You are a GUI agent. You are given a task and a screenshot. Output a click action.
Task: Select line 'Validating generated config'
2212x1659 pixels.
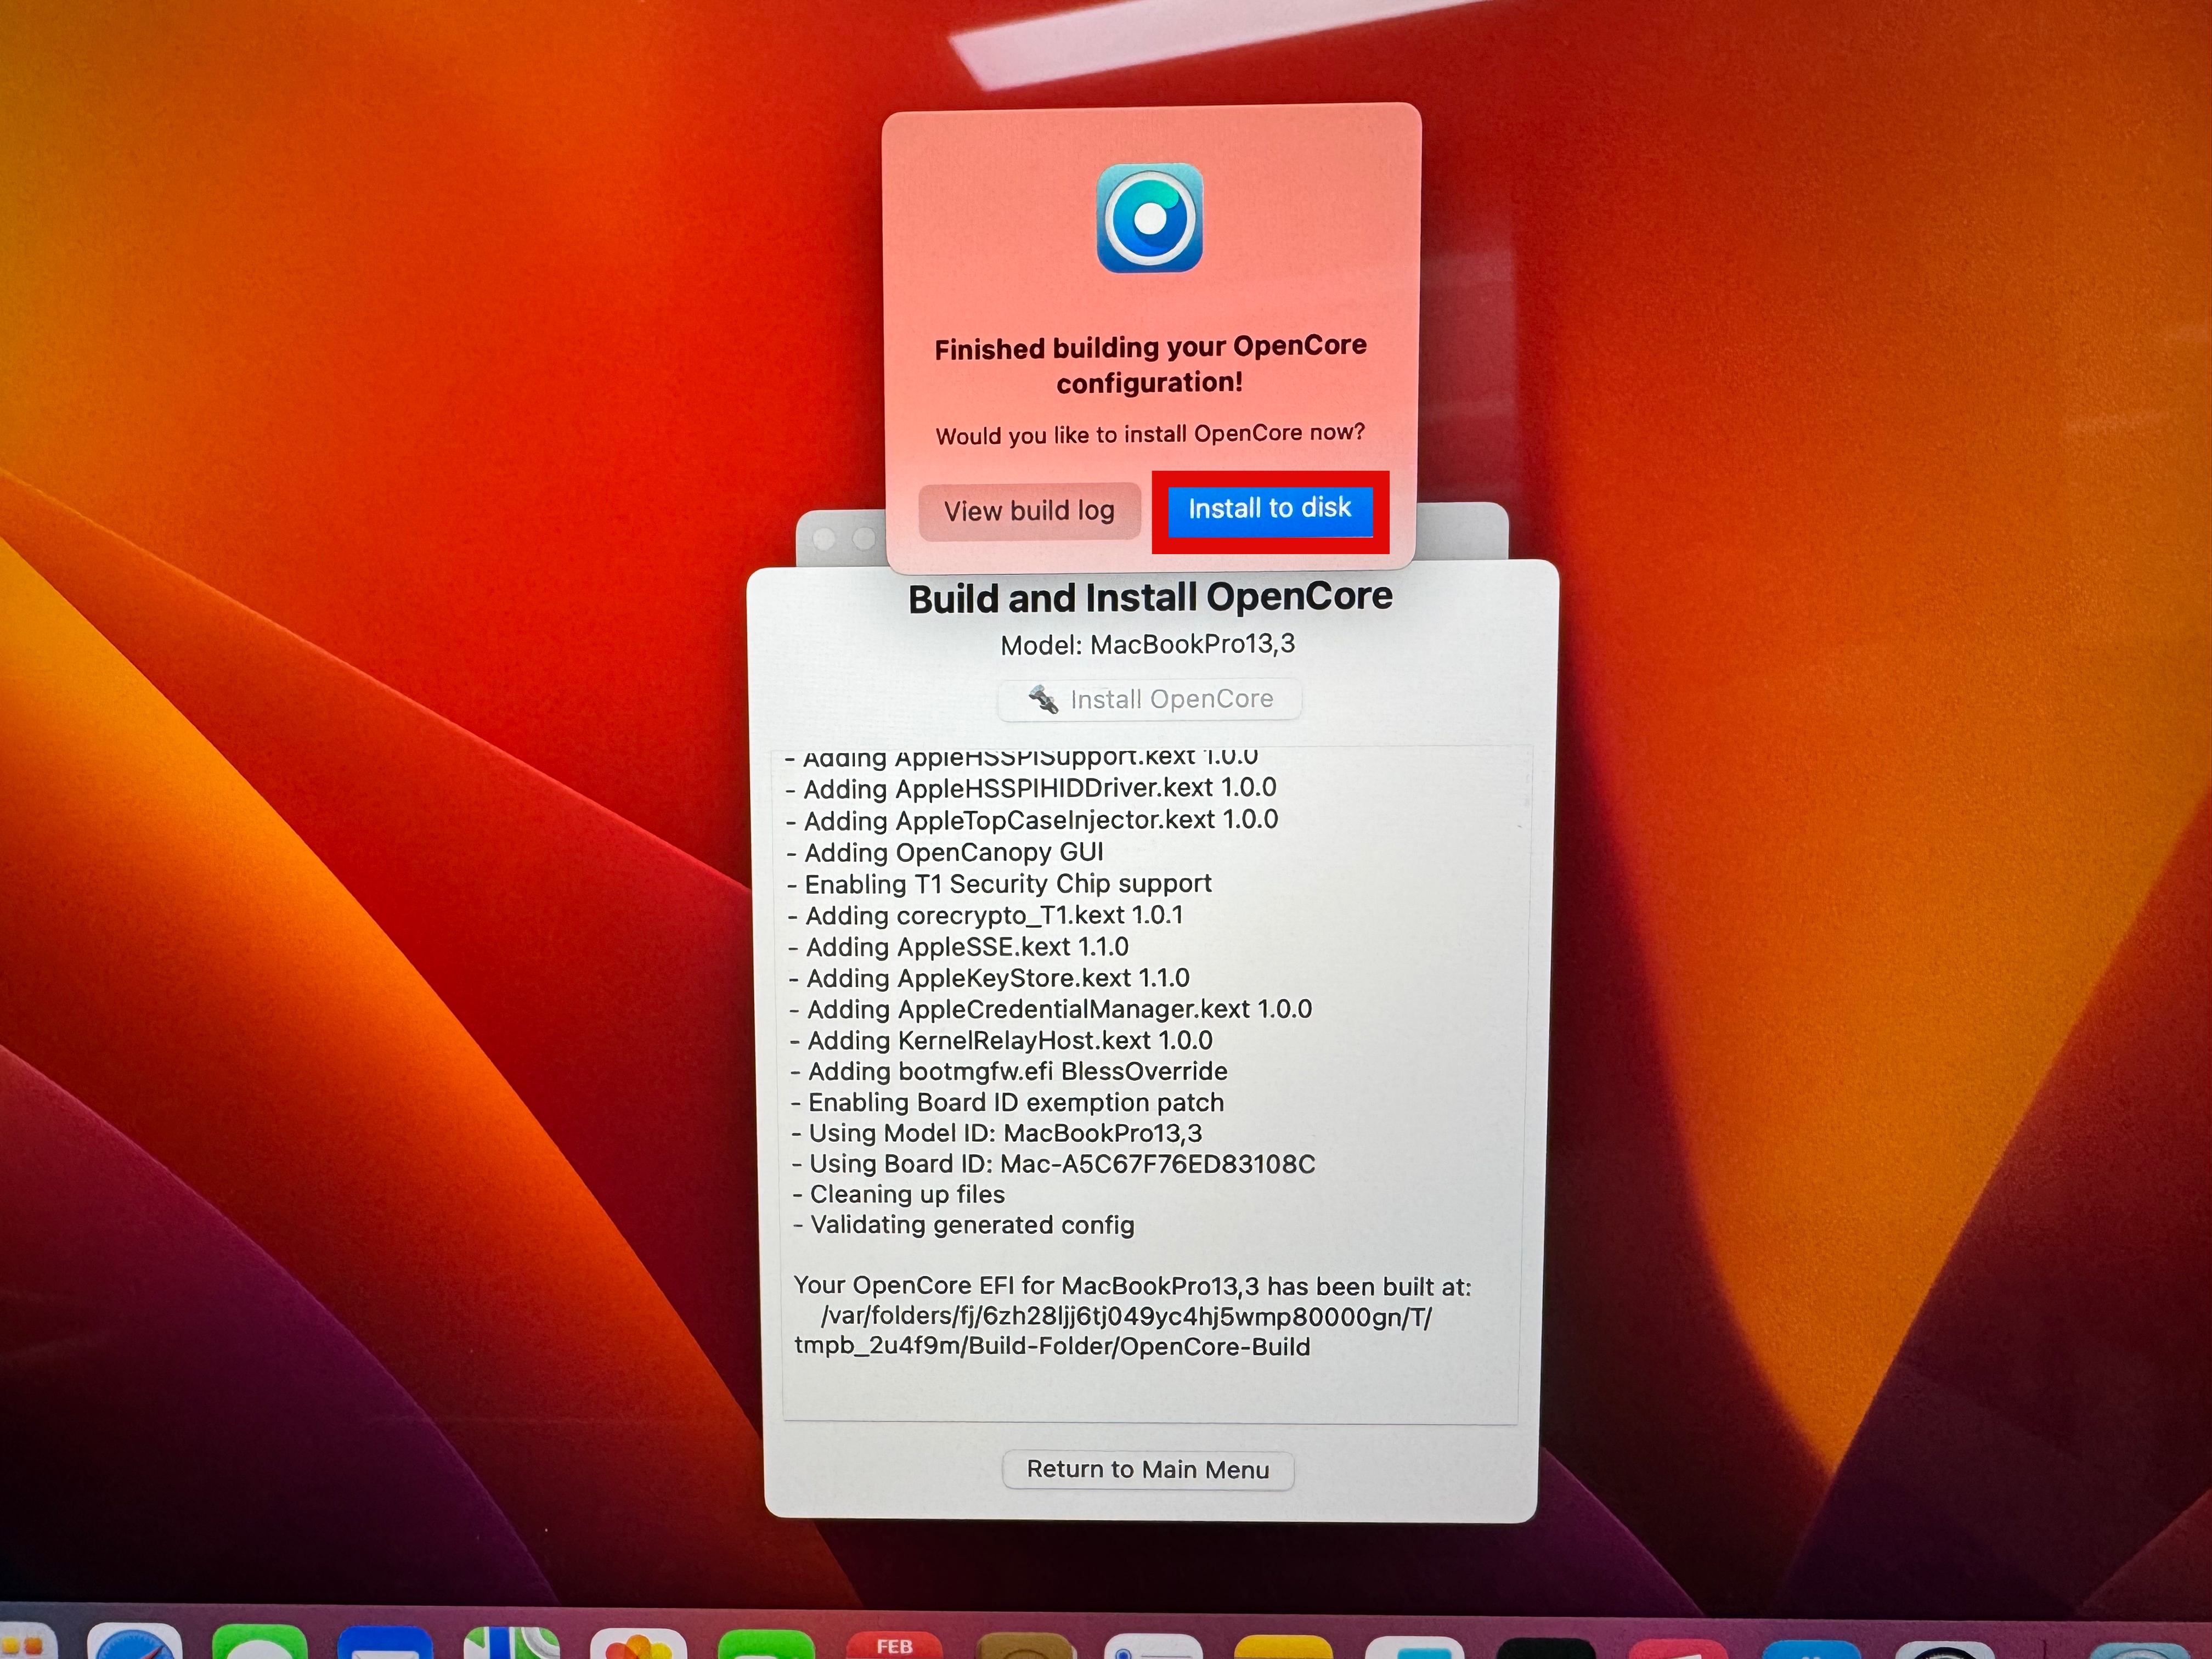coord(964,1225)
